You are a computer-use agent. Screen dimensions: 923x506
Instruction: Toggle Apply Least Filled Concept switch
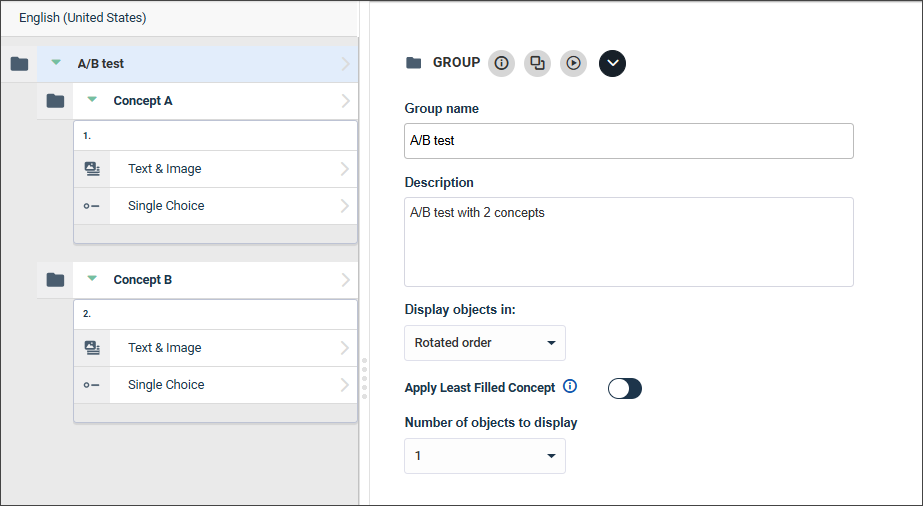point(625,388)
